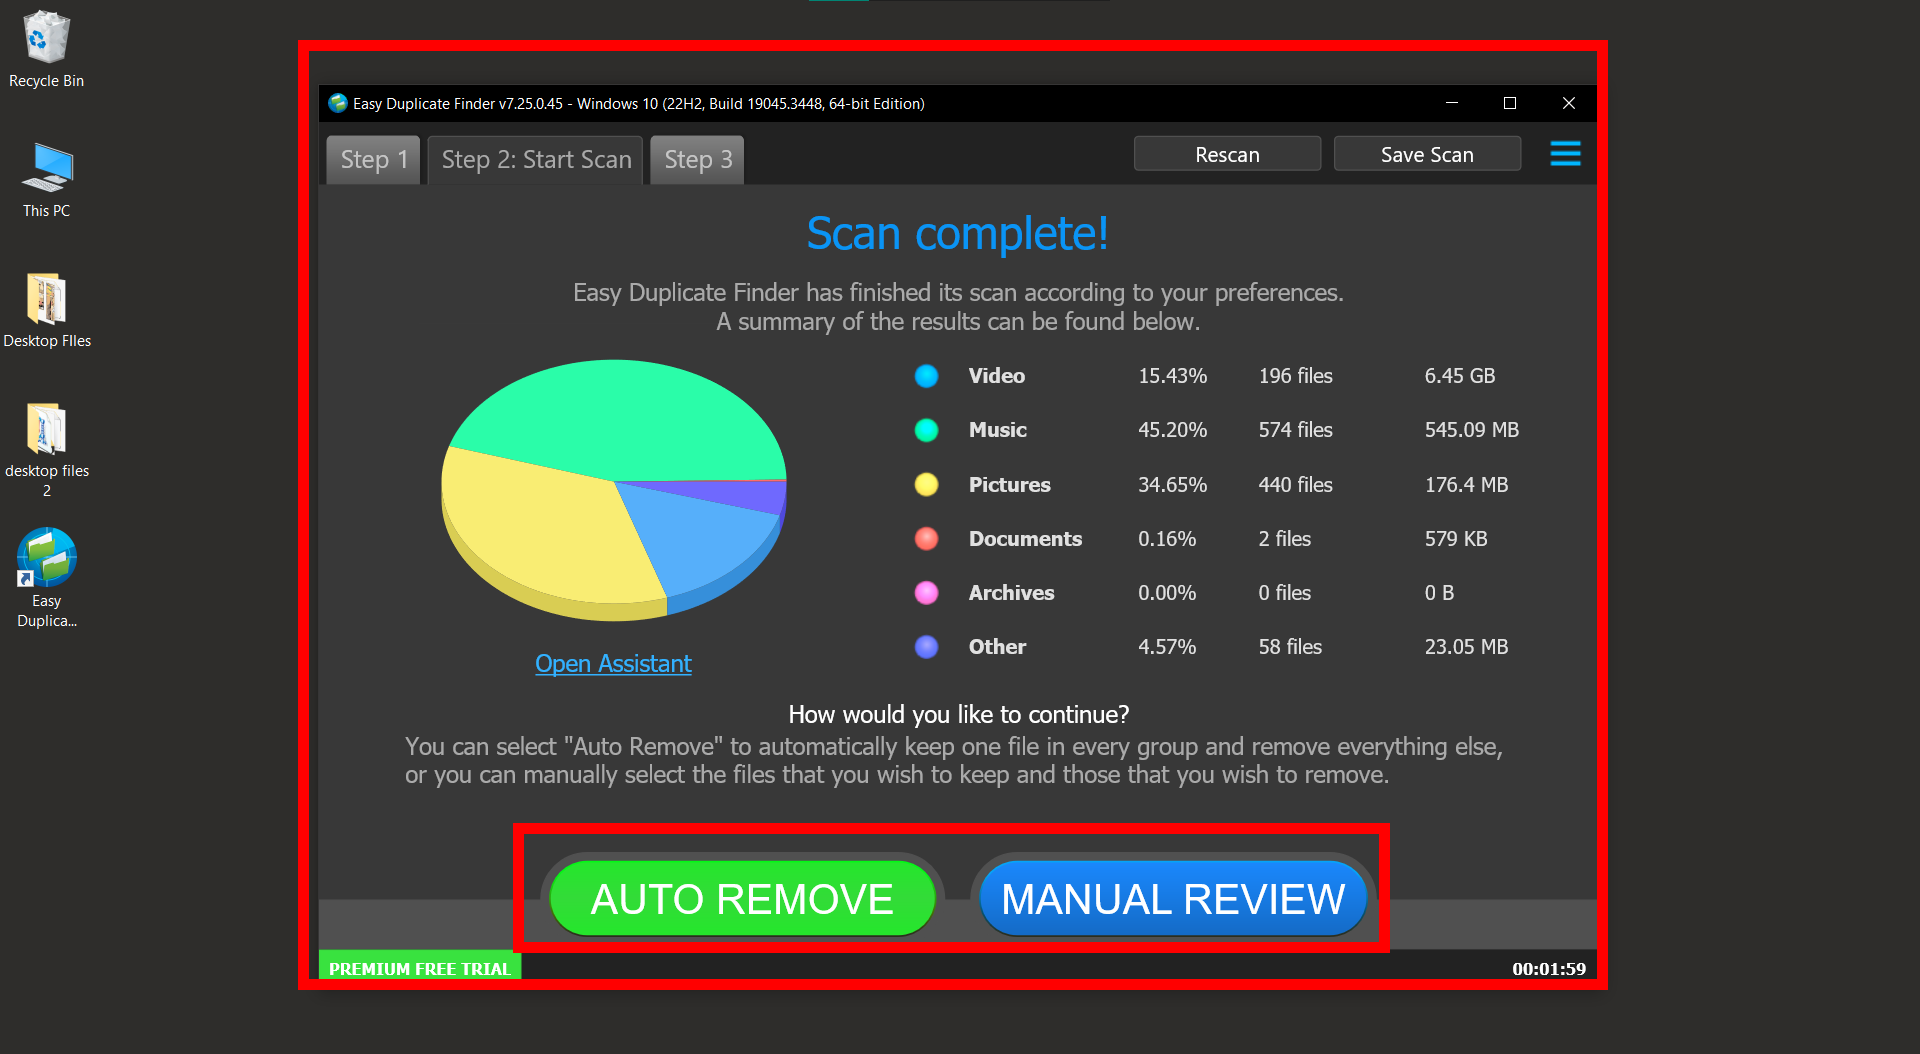
Task: Click the pink Archives legend dot
Action: [x=926, y=592]
